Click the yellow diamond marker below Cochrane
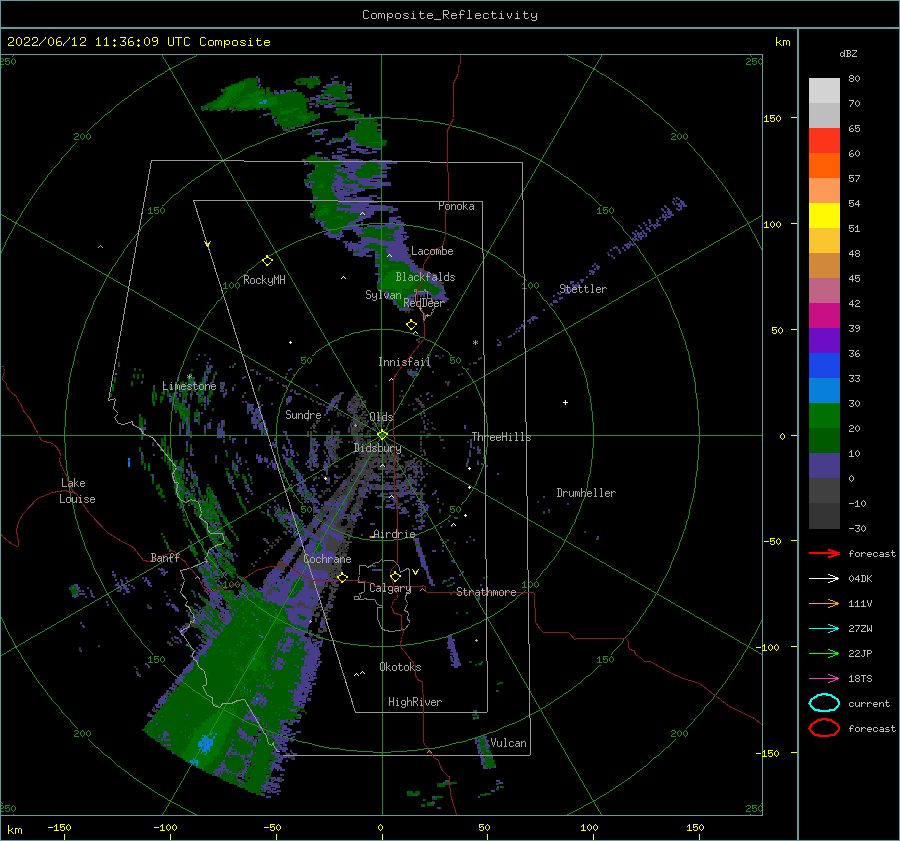This screenshot has height=841, width=900. 342,577
